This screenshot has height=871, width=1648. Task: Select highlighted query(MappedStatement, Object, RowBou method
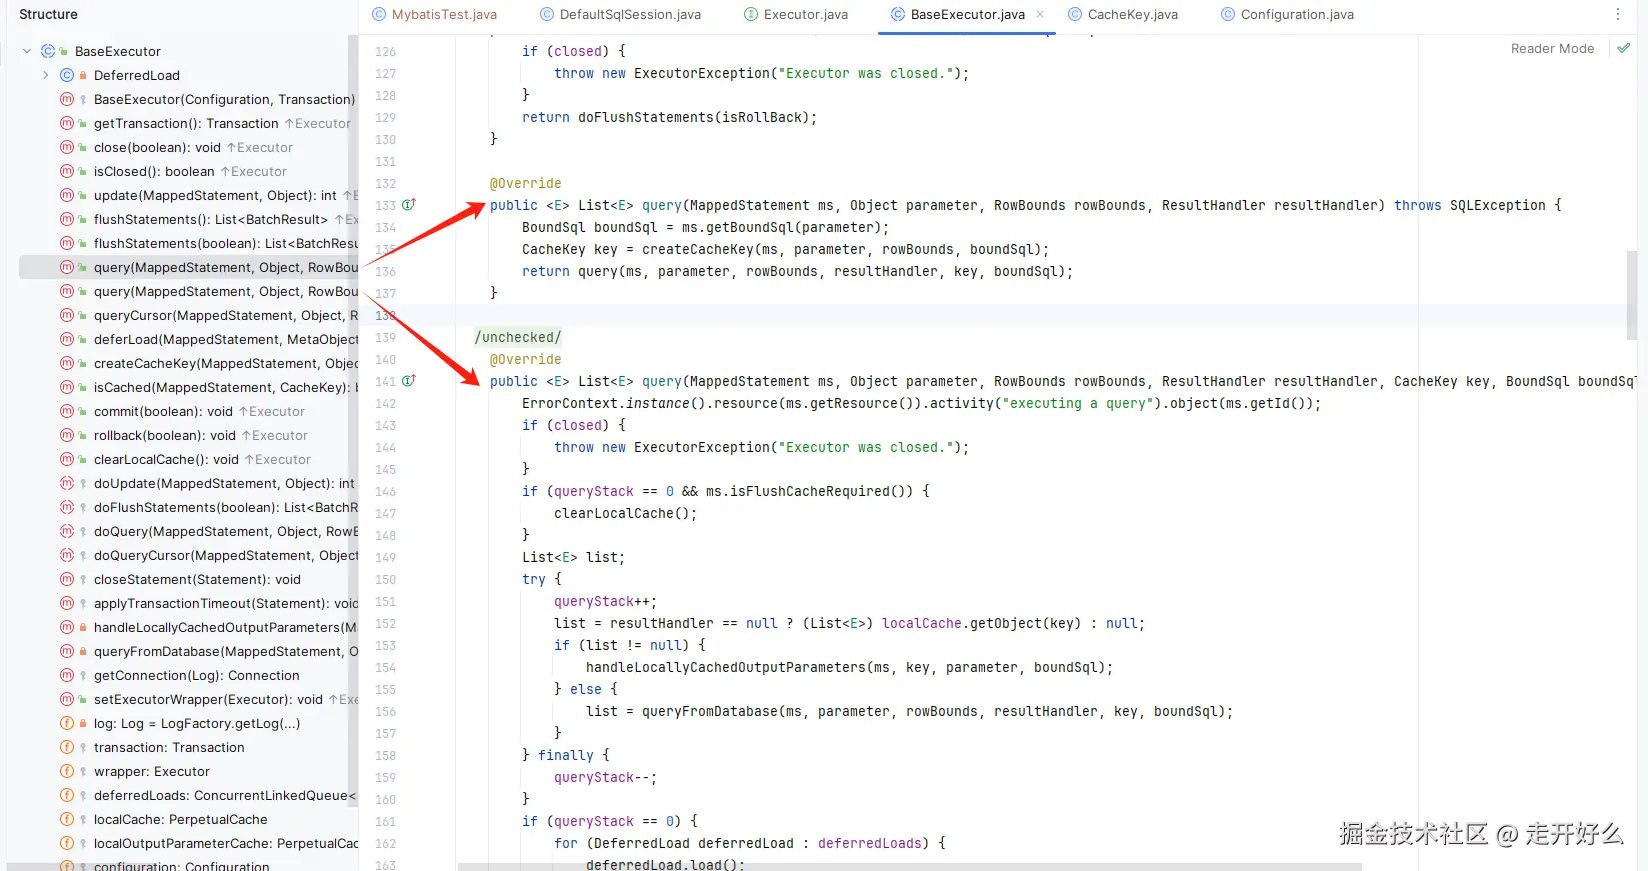pyautogui.click(x=225, y=267)
